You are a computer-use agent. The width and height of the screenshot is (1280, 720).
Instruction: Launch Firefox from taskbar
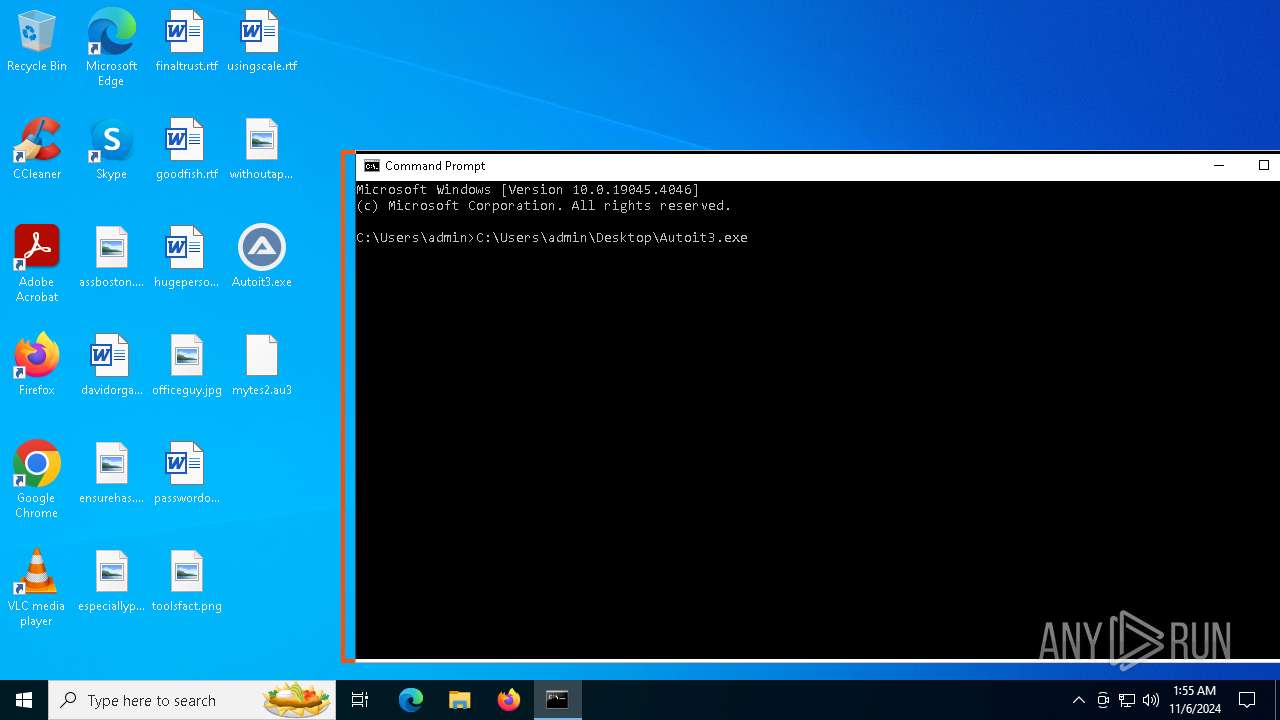(x=509, y=700)
